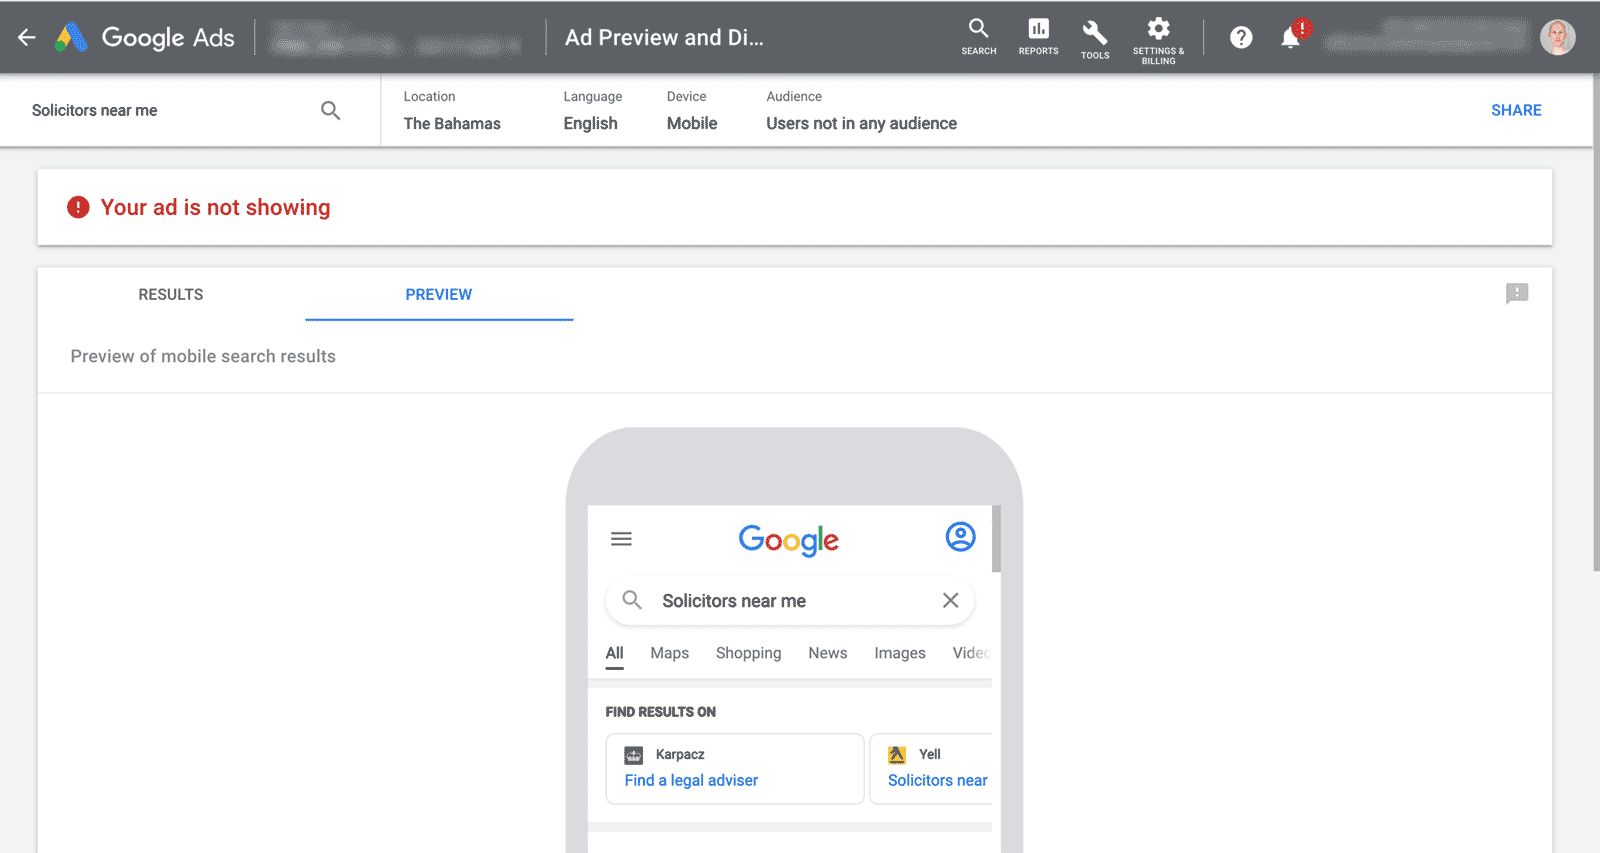The height and width of the screenshot is (853, 1600).
Task: Click the Ad Preview and Di... title
Action: pyautogui.click(x=664, y=37)
